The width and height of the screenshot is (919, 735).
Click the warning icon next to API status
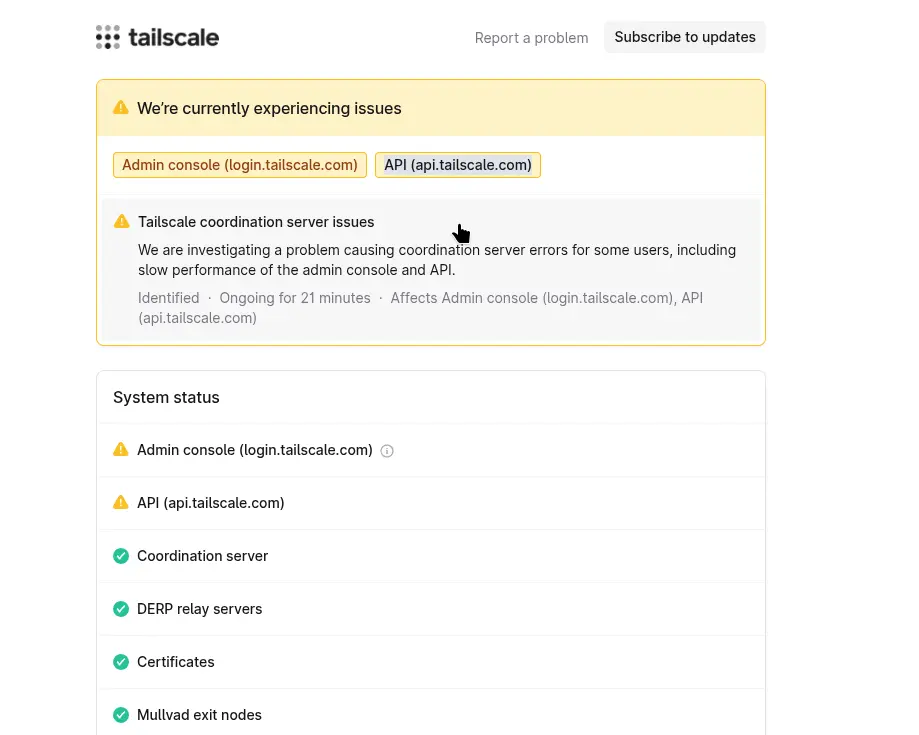pos(121,502)
